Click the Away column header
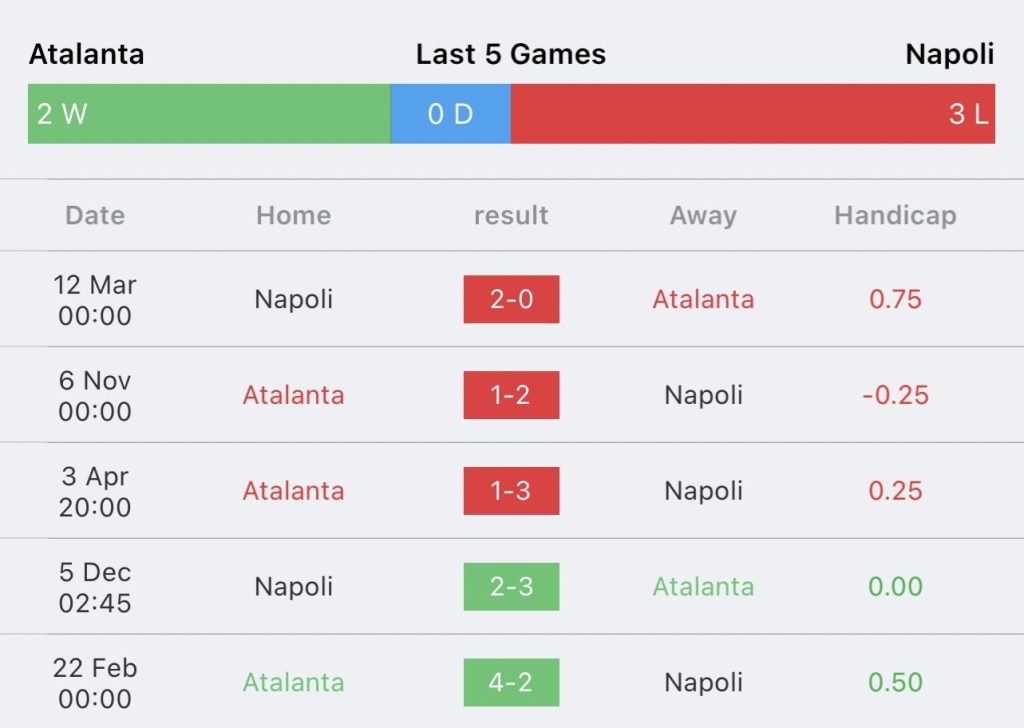This screenshot has height=728, width=1024. coord(703,215)
